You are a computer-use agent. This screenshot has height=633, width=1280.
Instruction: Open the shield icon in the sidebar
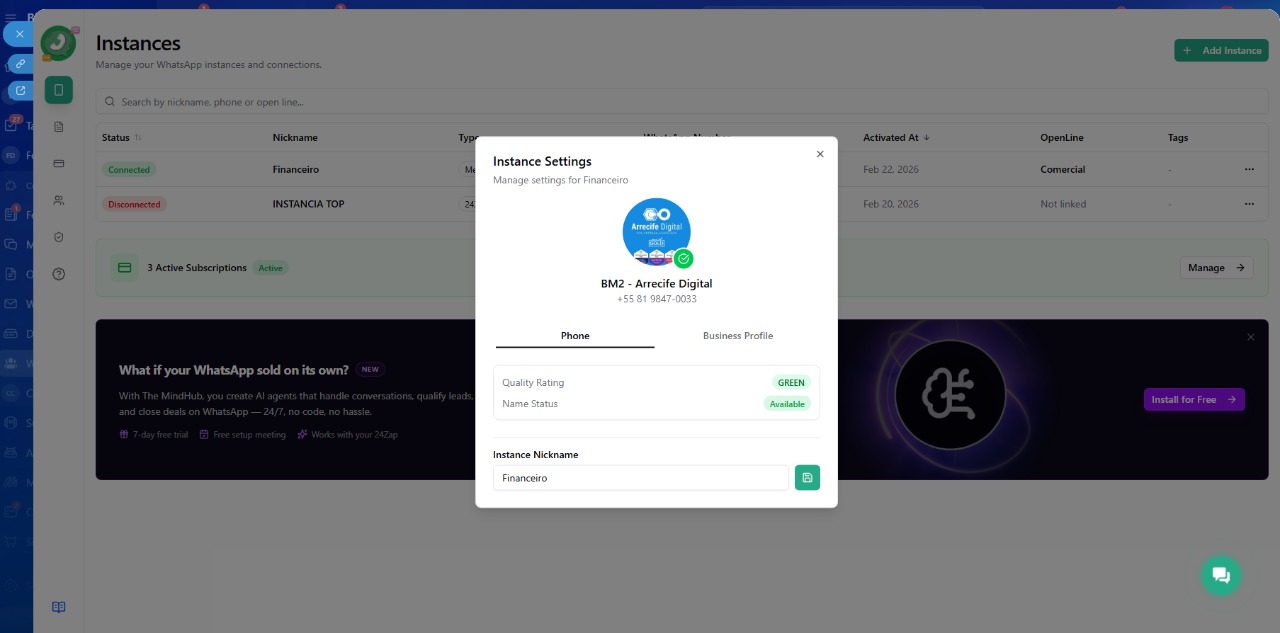tap(59, 237)
